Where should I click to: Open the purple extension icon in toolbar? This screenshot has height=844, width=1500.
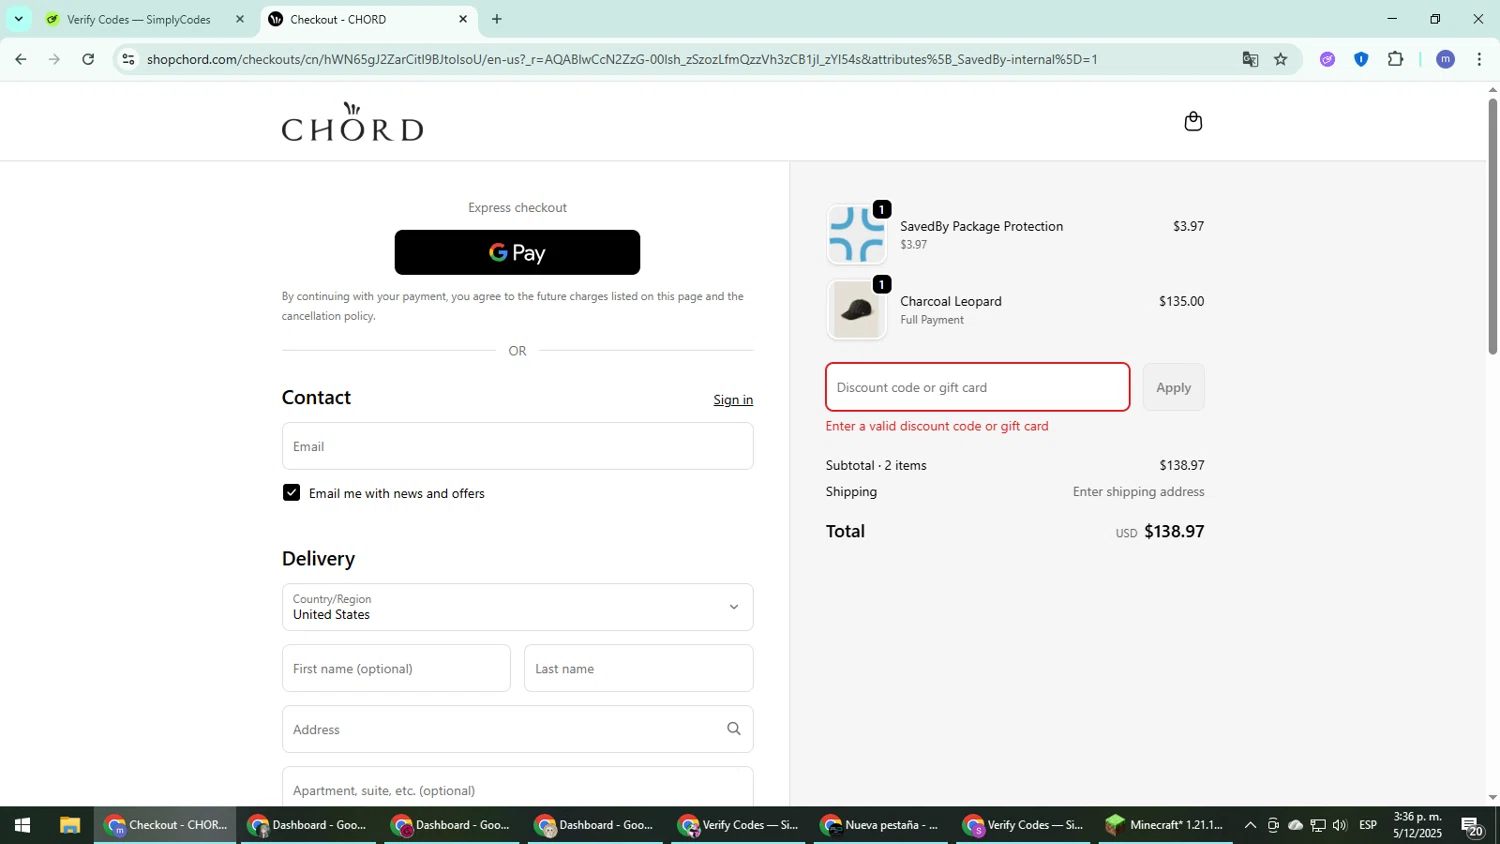pyautogui.click(x=1327, y=59)
